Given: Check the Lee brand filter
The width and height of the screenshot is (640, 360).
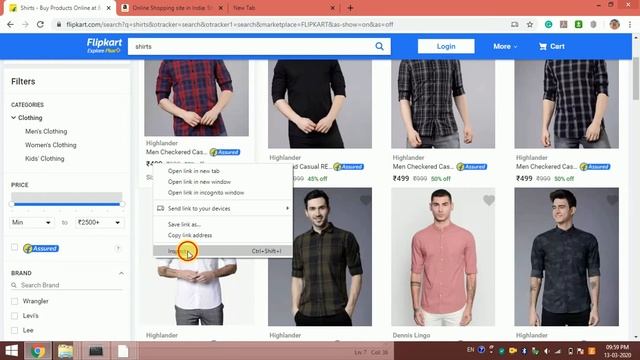Looking at the screenshot, I should tap(15, 330).
